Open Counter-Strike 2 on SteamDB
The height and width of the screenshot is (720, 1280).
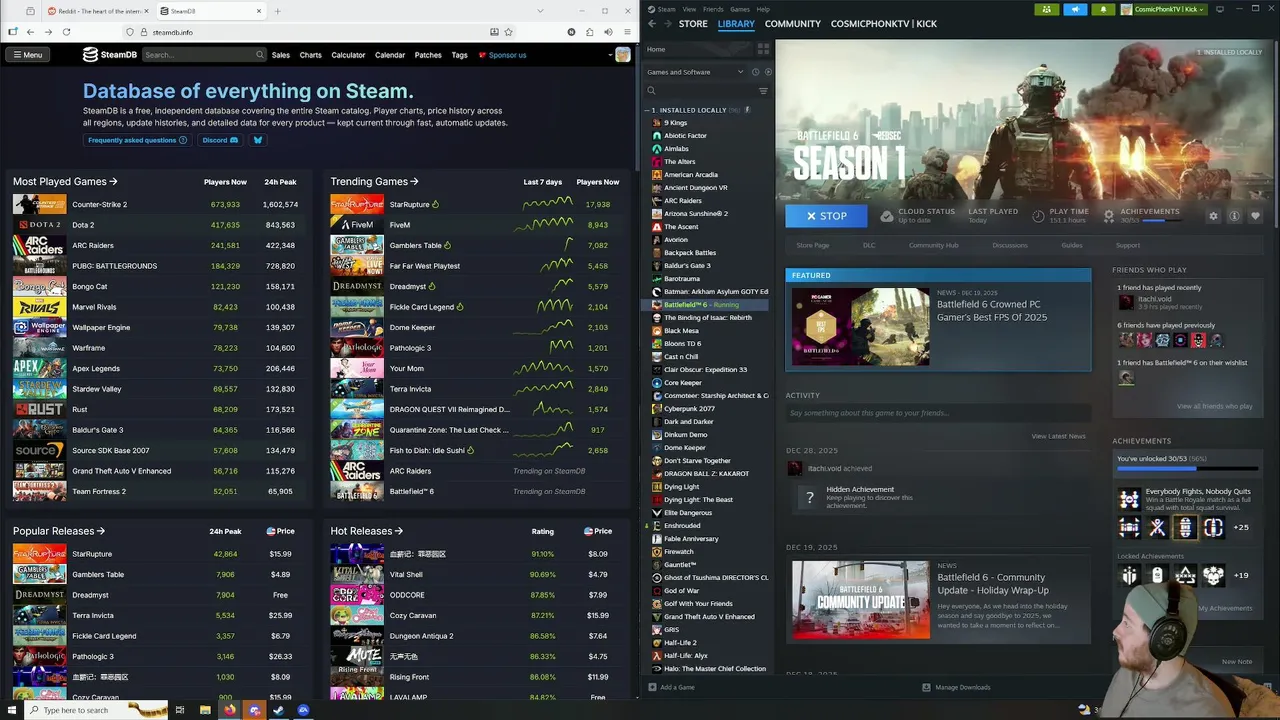(99, 204)
